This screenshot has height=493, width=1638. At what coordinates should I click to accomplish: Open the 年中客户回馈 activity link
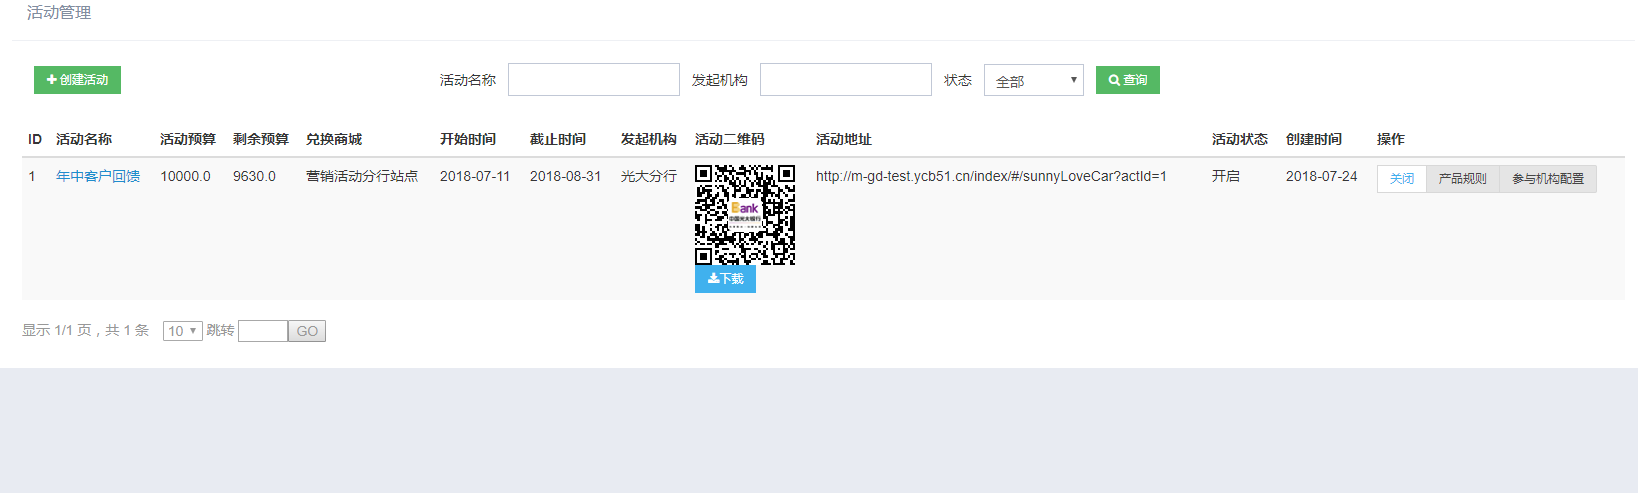tap(98, 177)
